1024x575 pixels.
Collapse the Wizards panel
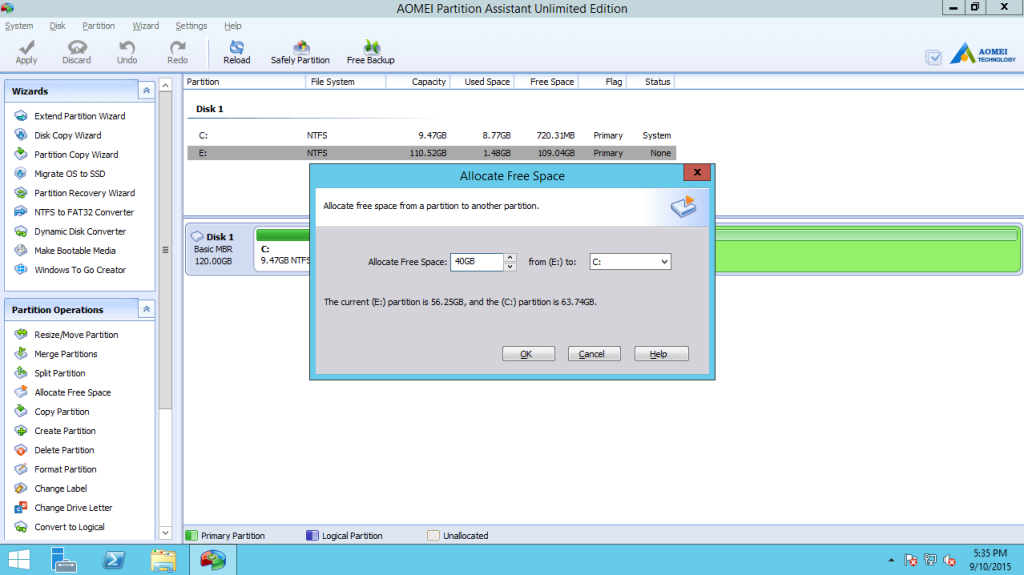pyautogui.click(x=146, y=91)
